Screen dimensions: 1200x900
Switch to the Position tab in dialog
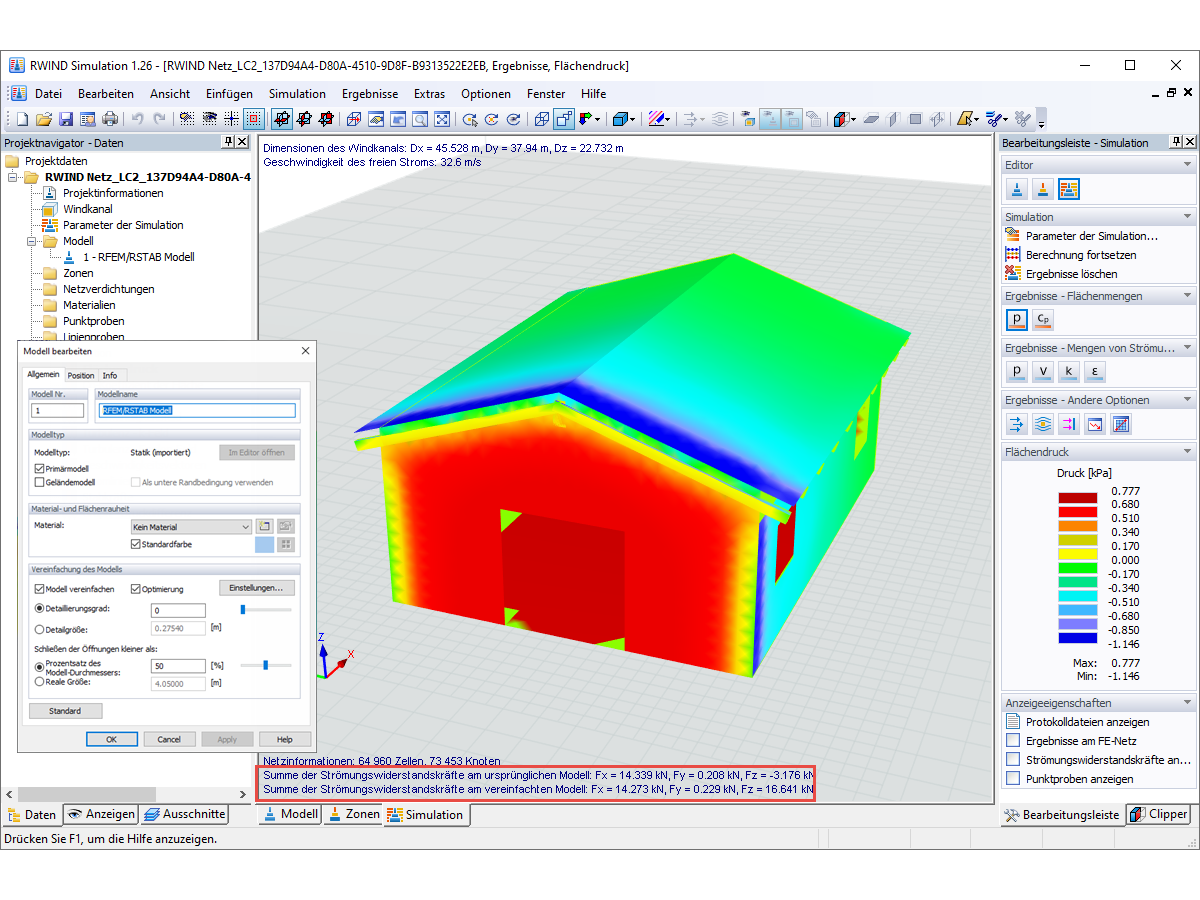point(81,375)
